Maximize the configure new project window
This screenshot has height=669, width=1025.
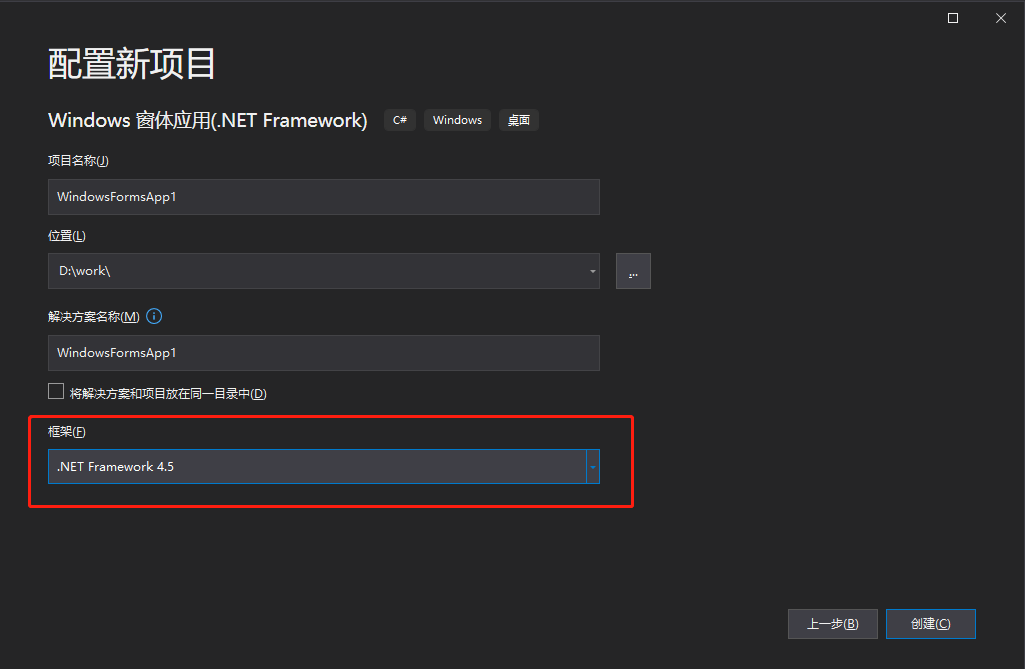click(953, 18)
